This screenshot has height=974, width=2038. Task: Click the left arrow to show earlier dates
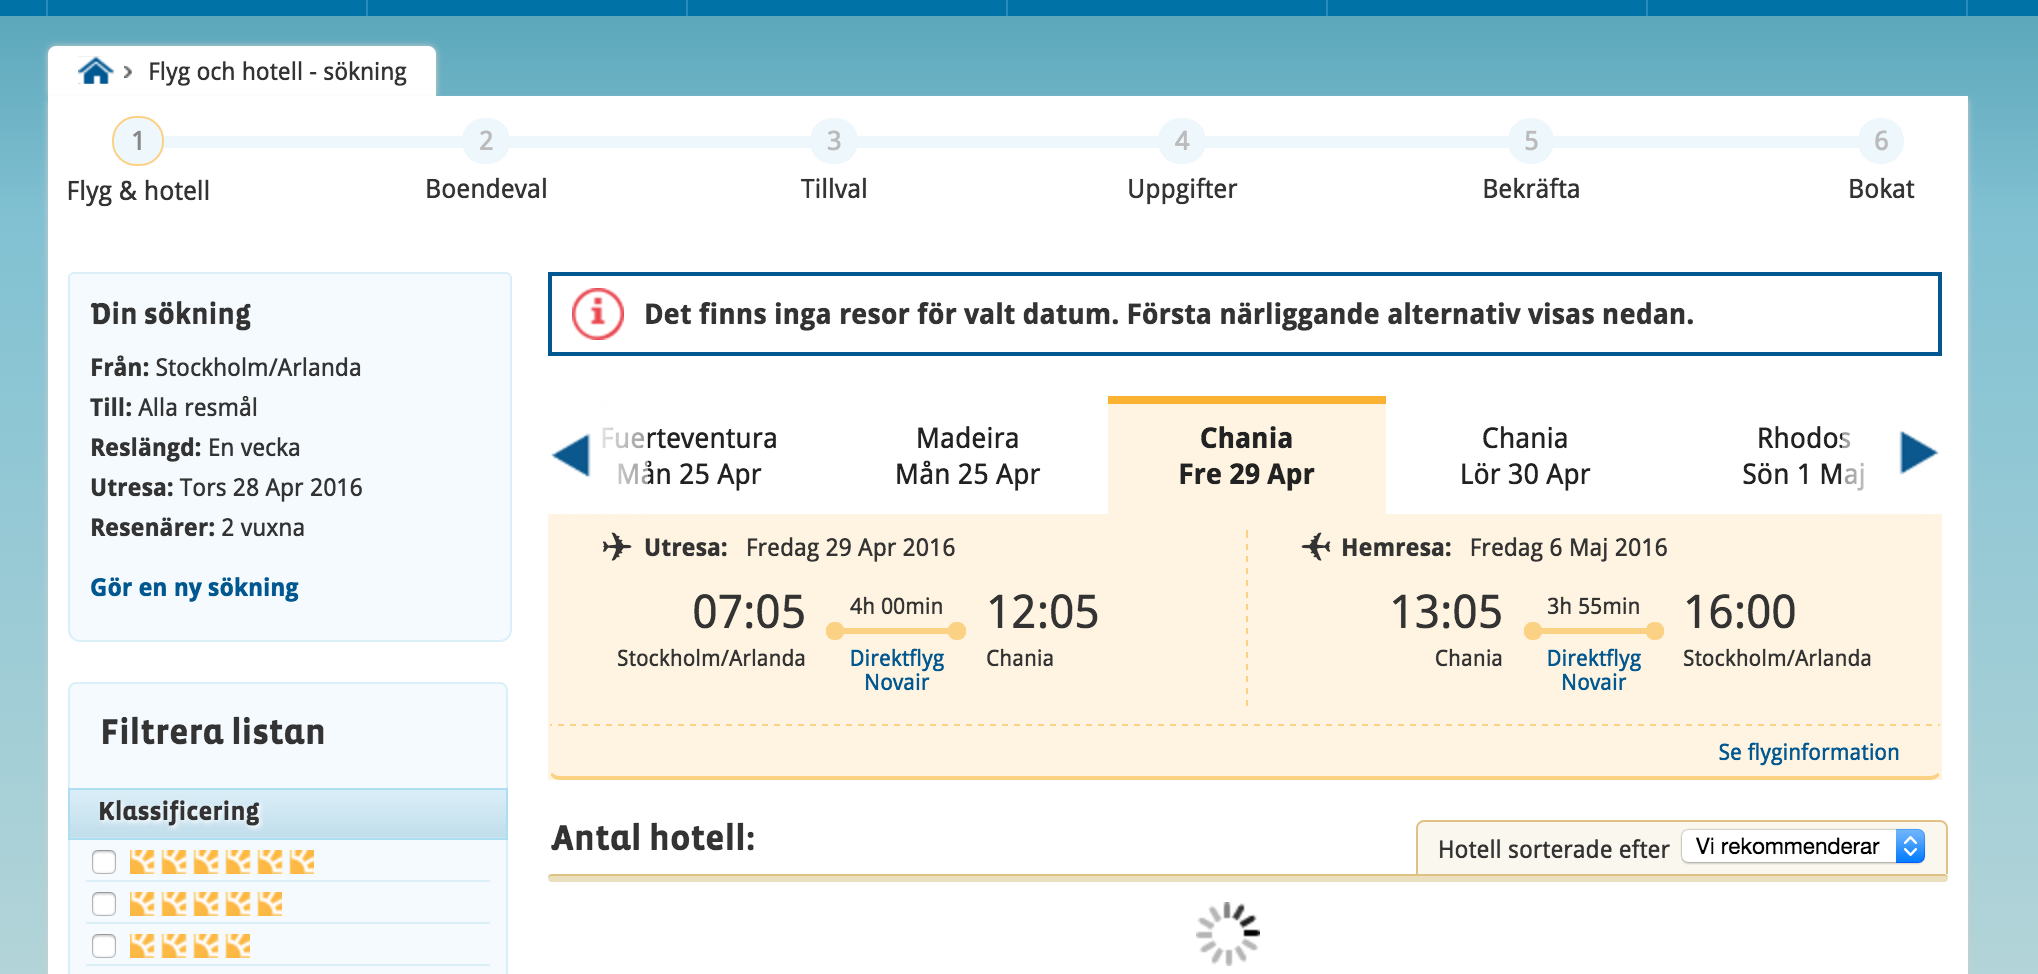point(571,456)
